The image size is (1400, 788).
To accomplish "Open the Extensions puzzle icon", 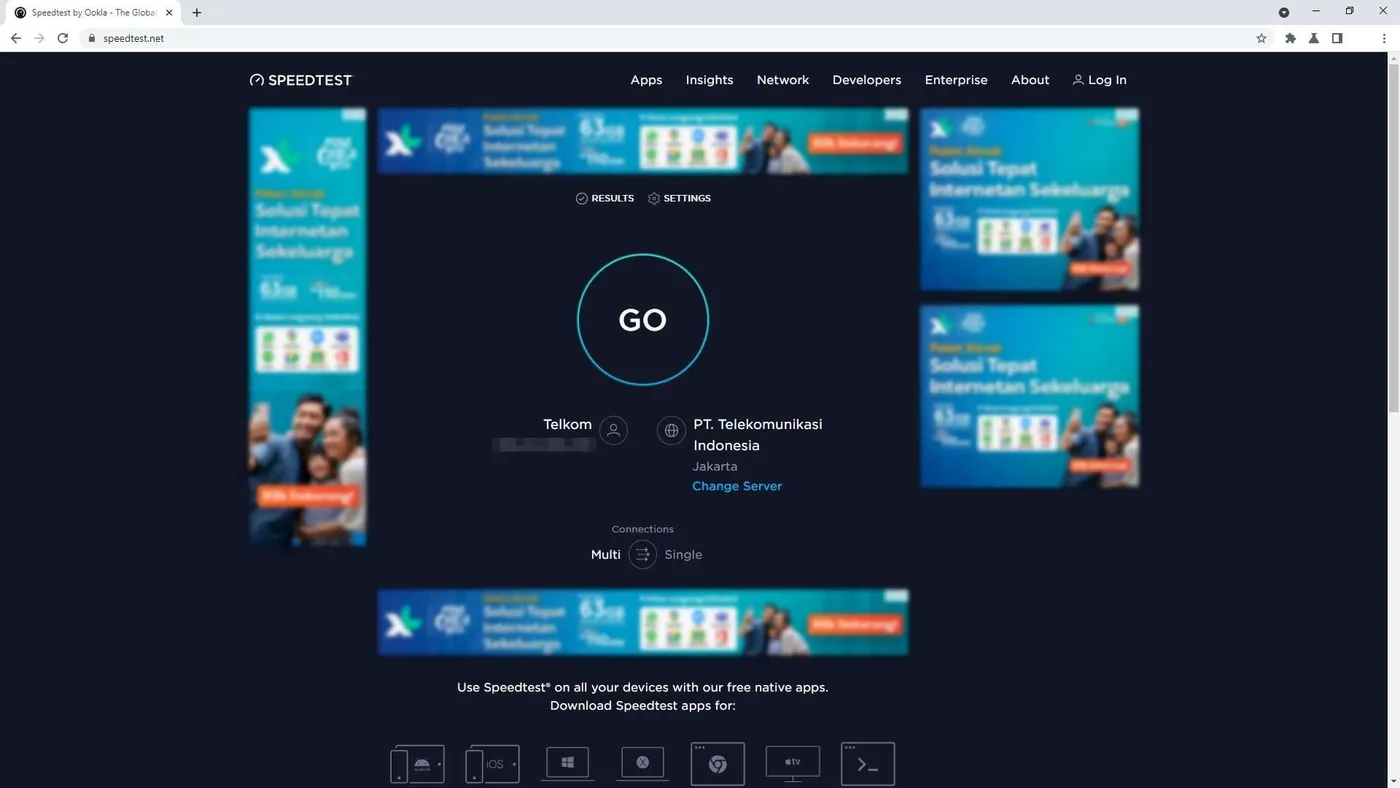I will (x=1290, y=38).
